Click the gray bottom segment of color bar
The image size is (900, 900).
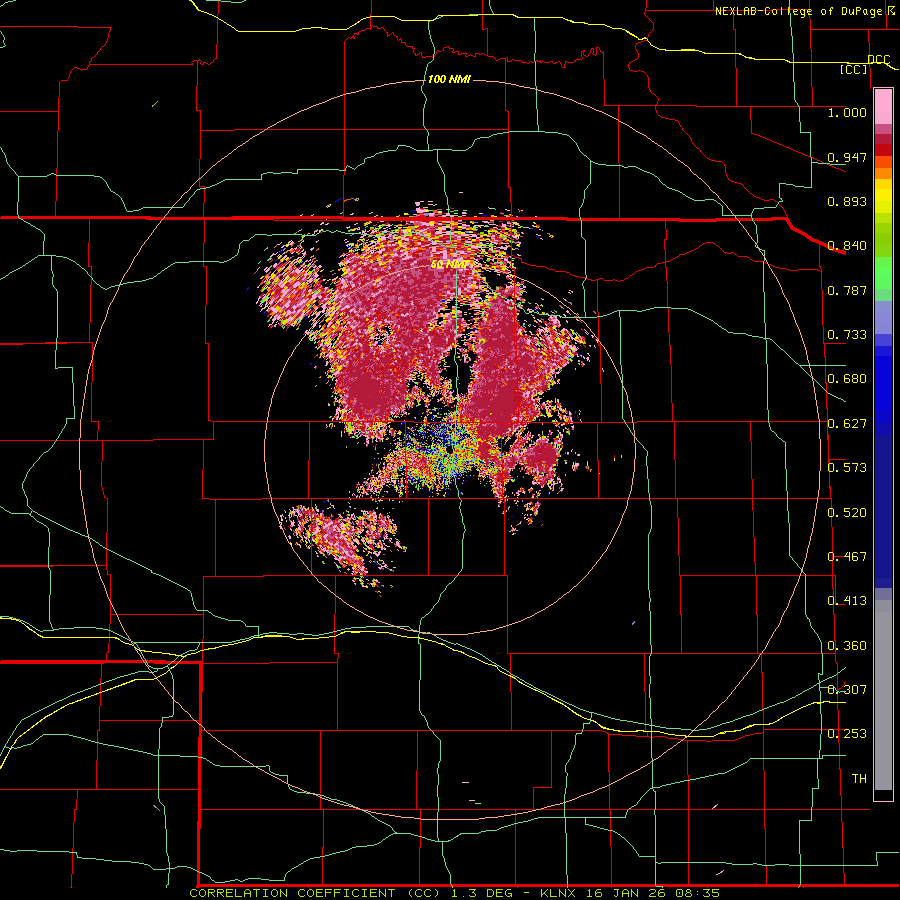[x=883, y=695]
